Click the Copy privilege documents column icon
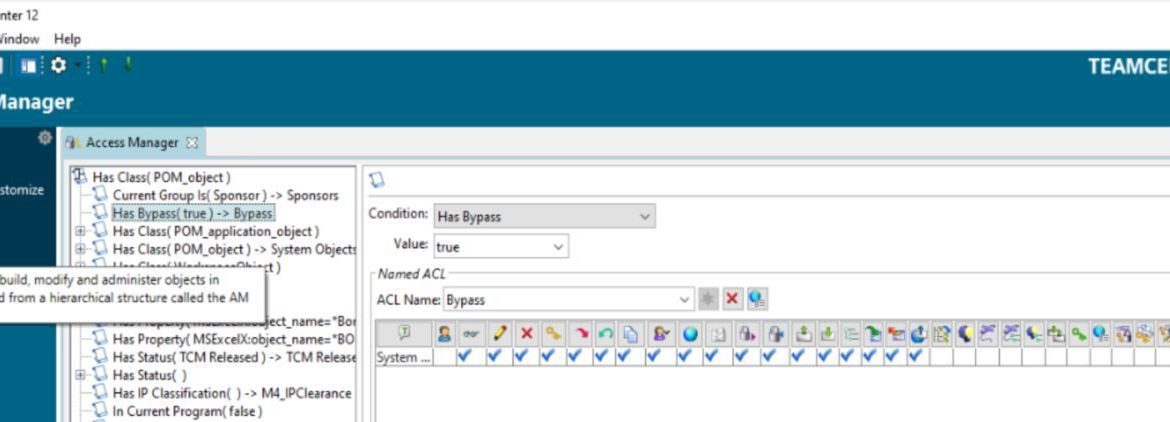 (629, 334)
